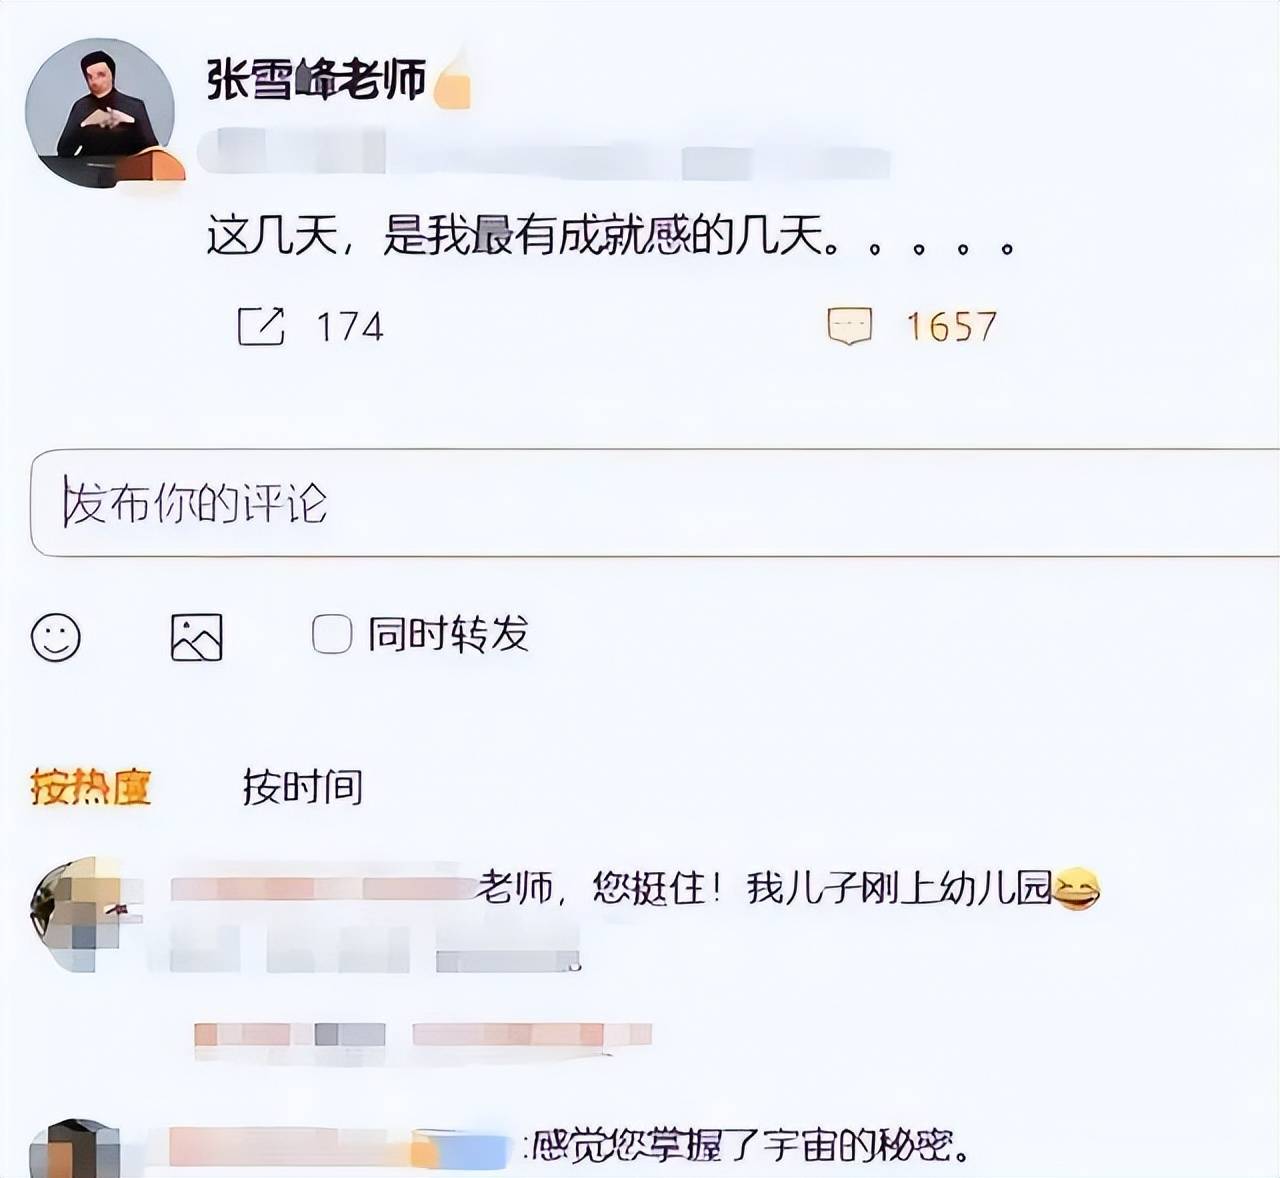Click the poster's profile avatar
1280x1178 pixels.
pyautogui.click(x=100, y=113)
